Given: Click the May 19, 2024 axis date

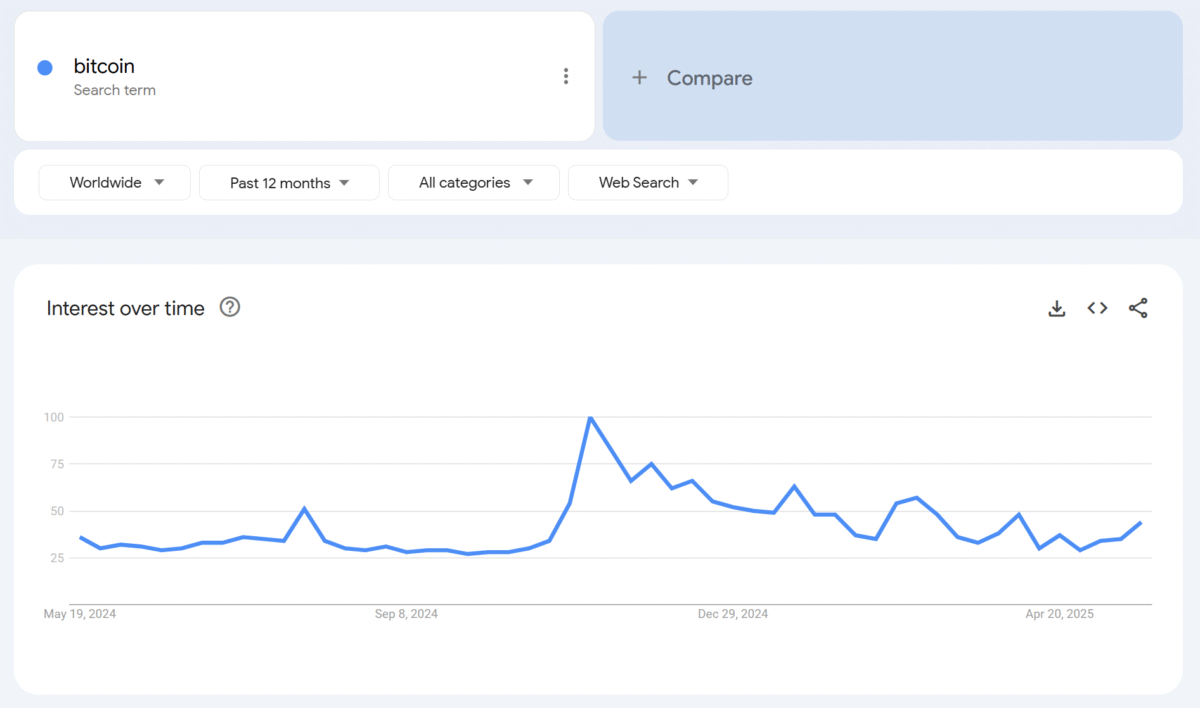Looking at the screenshot, I should pos(80,614).
